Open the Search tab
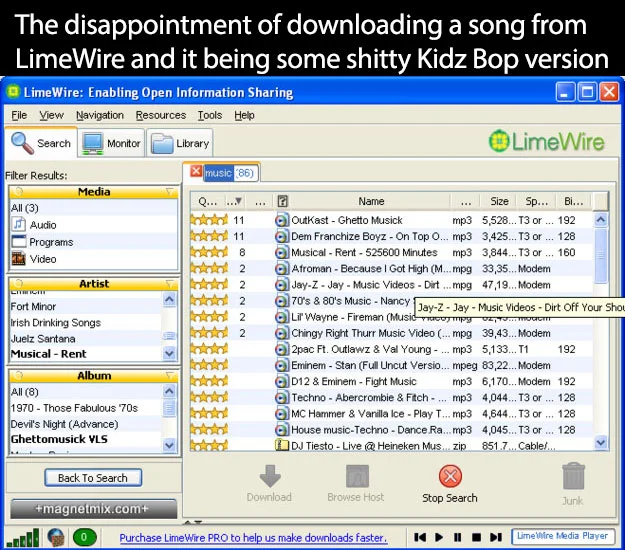 41,143
